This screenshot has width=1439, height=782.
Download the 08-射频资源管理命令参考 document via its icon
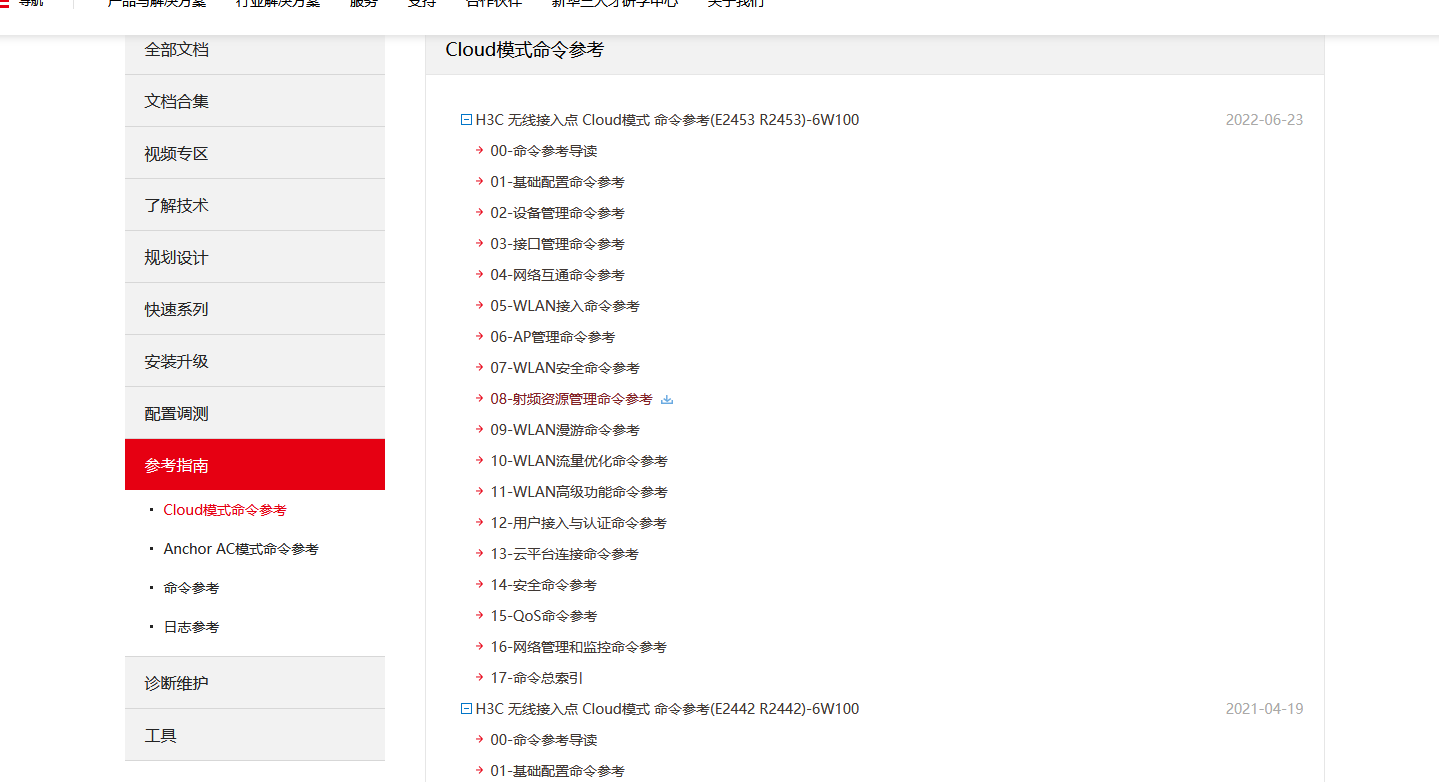pyautogui.click(x=667, y=399)
